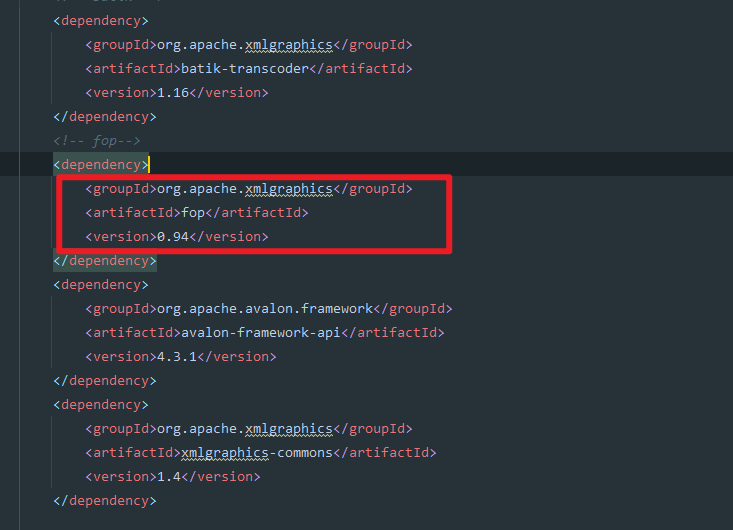Click the groupId above xmlgraphics-commons
Viewport: 733px width, 530px height.
[x=244, y=428]
